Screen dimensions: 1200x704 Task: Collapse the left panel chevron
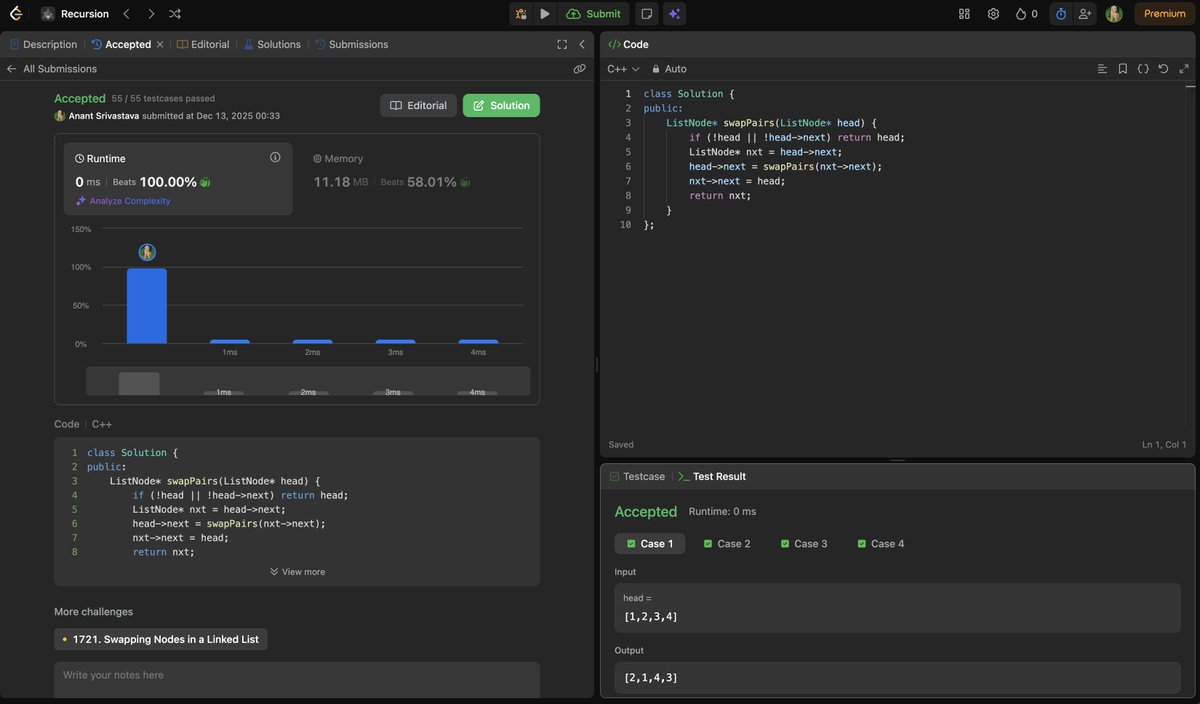582,44
